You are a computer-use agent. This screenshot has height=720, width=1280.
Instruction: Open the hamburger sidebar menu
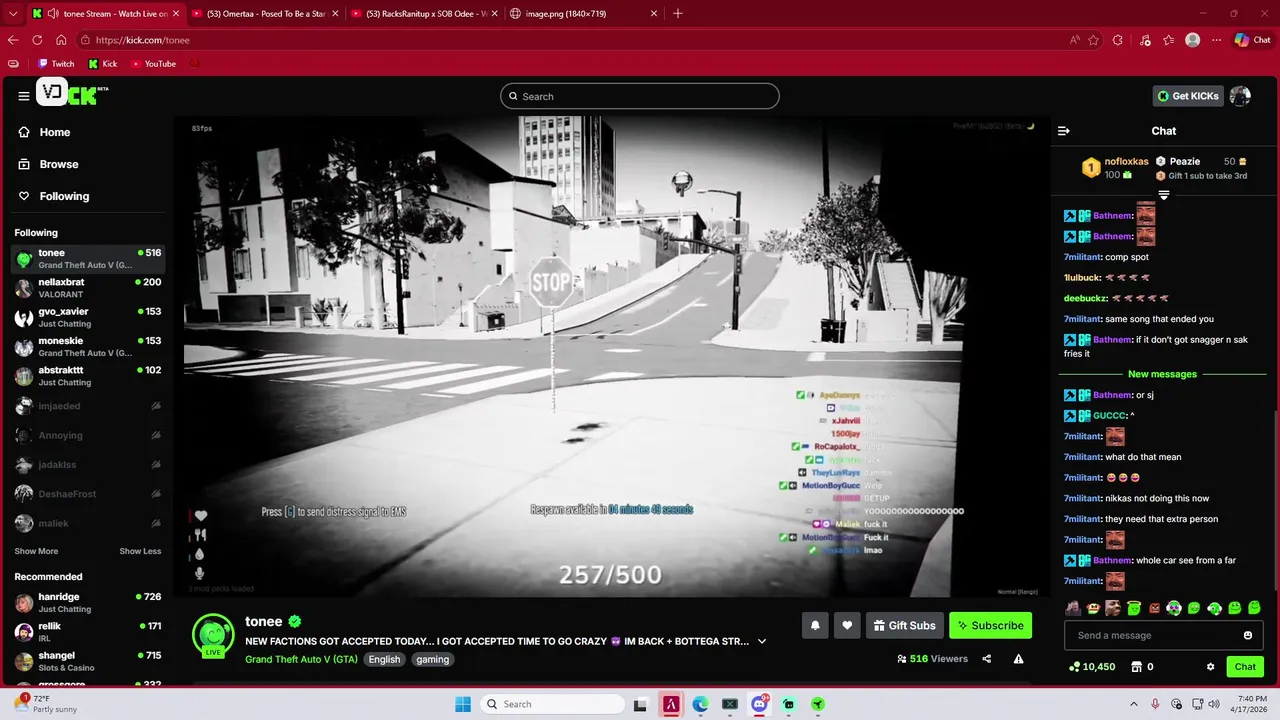click(23, 96)
